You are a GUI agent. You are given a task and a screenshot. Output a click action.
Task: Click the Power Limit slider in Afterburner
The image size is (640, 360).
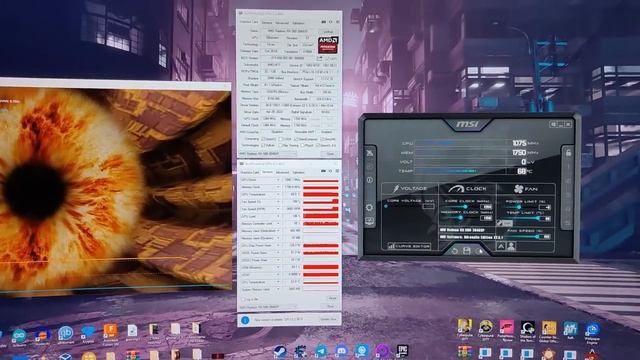521,207
